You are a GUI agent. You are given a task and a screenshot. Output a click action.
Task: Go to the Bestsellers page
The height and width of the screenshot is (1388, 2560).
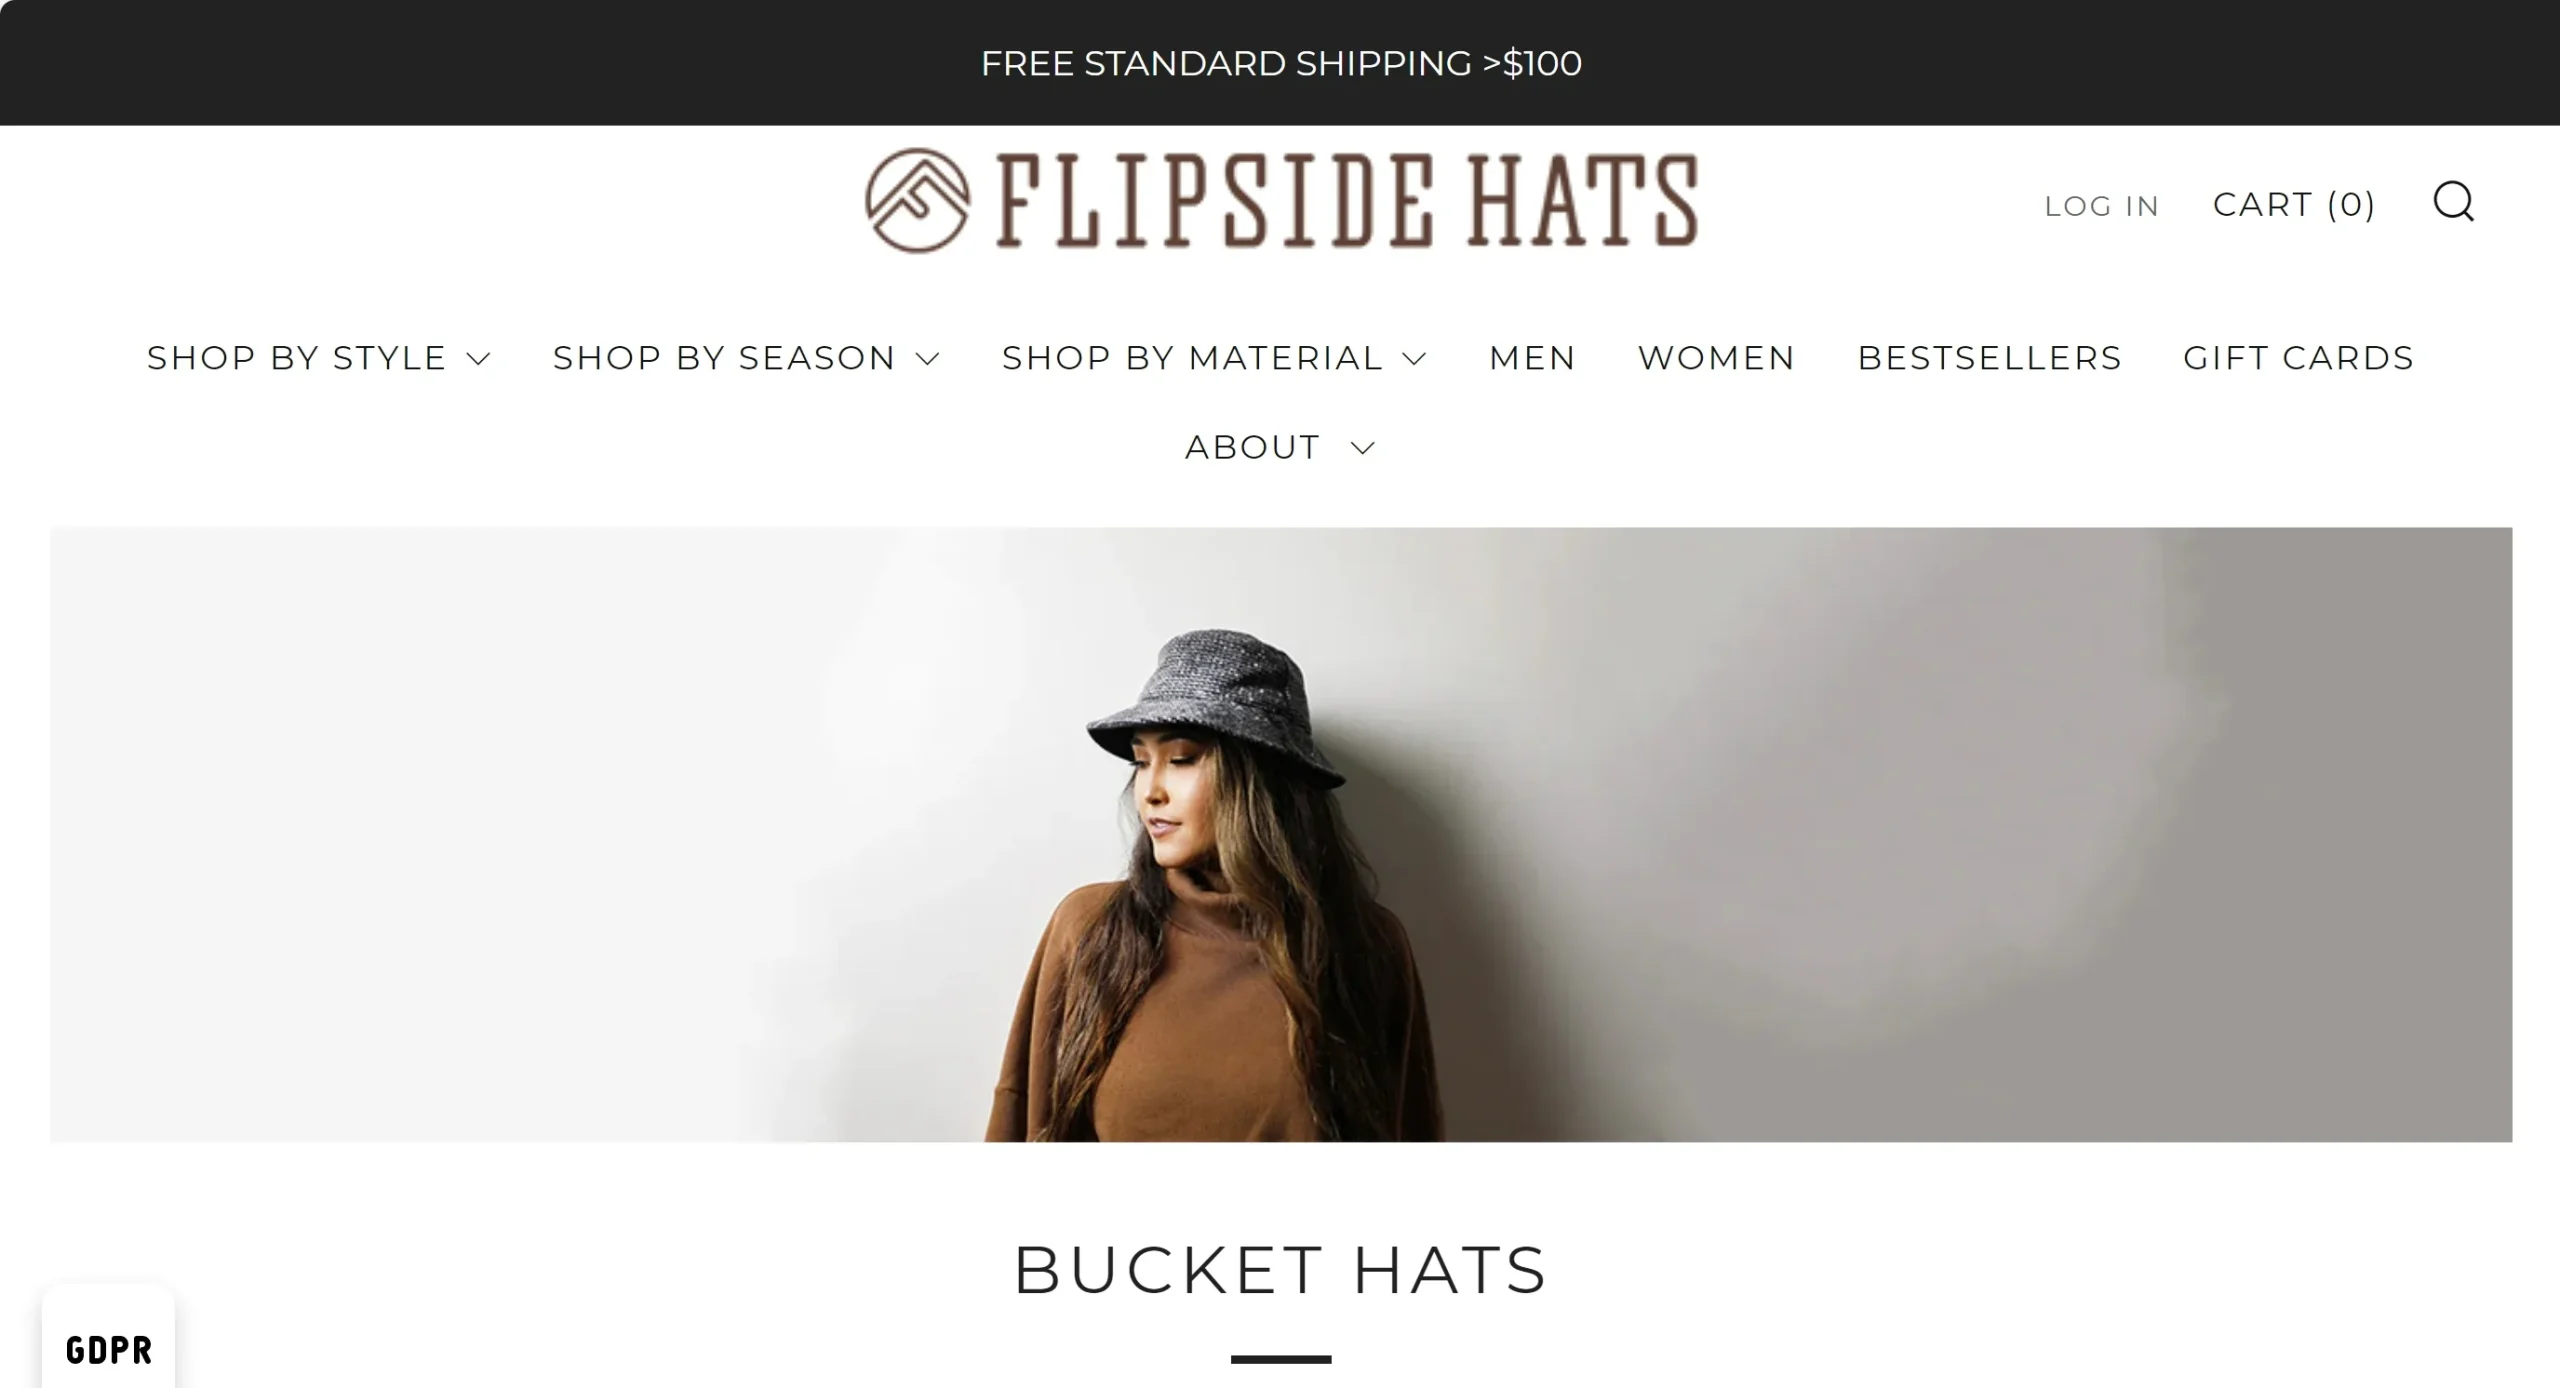coord(1989,358)
